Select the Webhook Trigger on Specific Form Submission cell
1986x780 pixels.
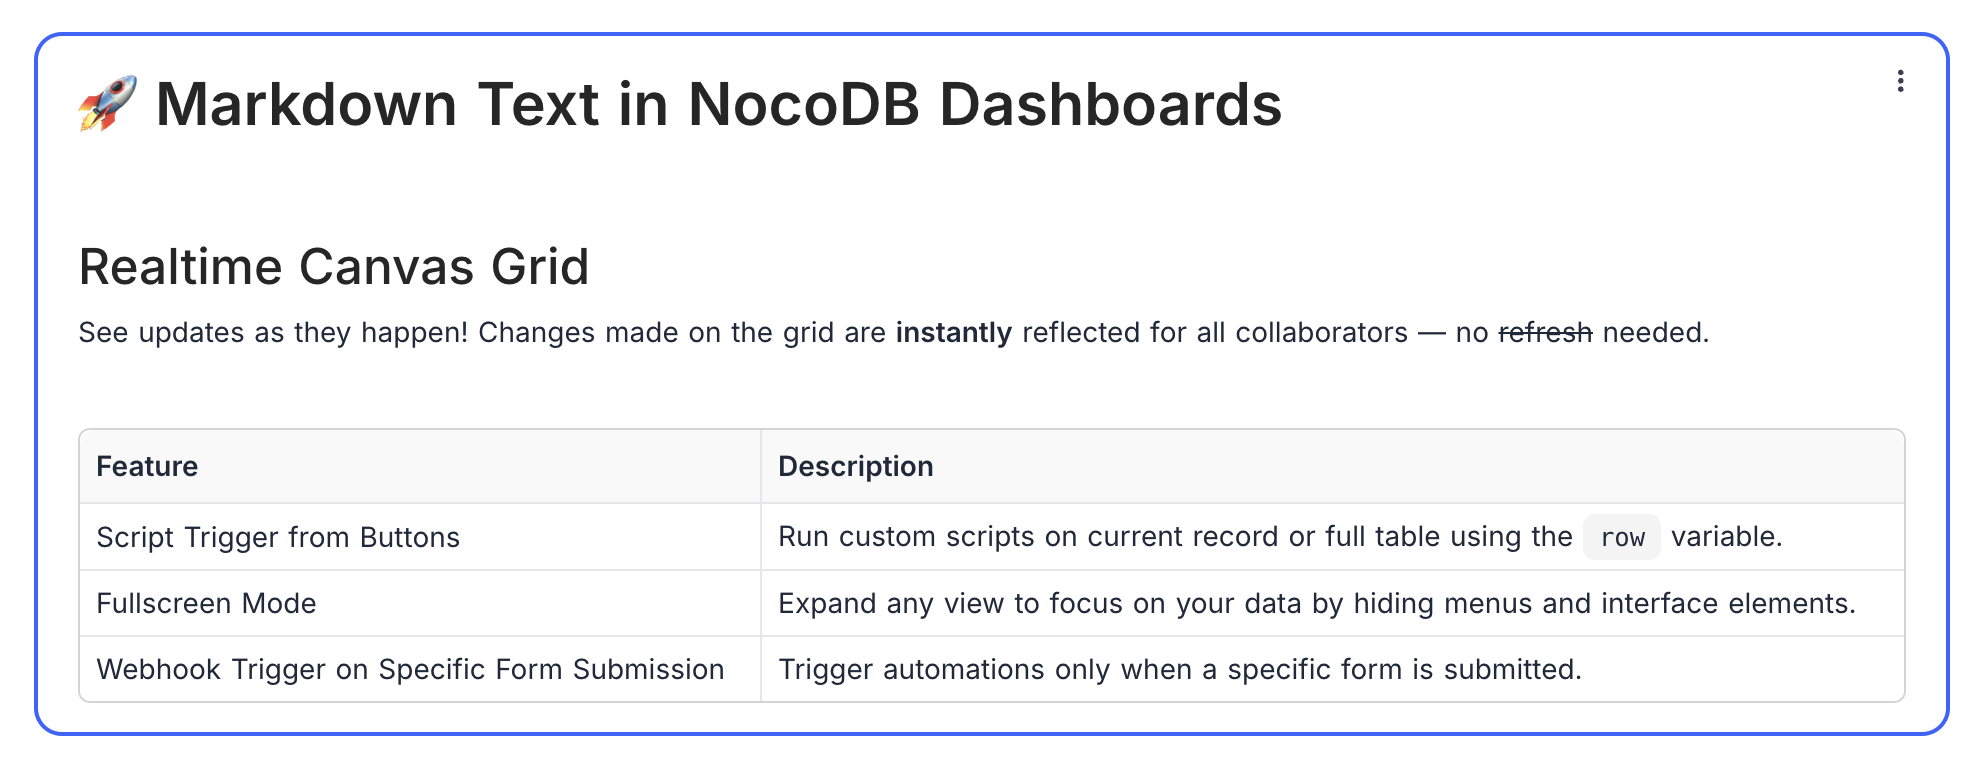(410, 669)
